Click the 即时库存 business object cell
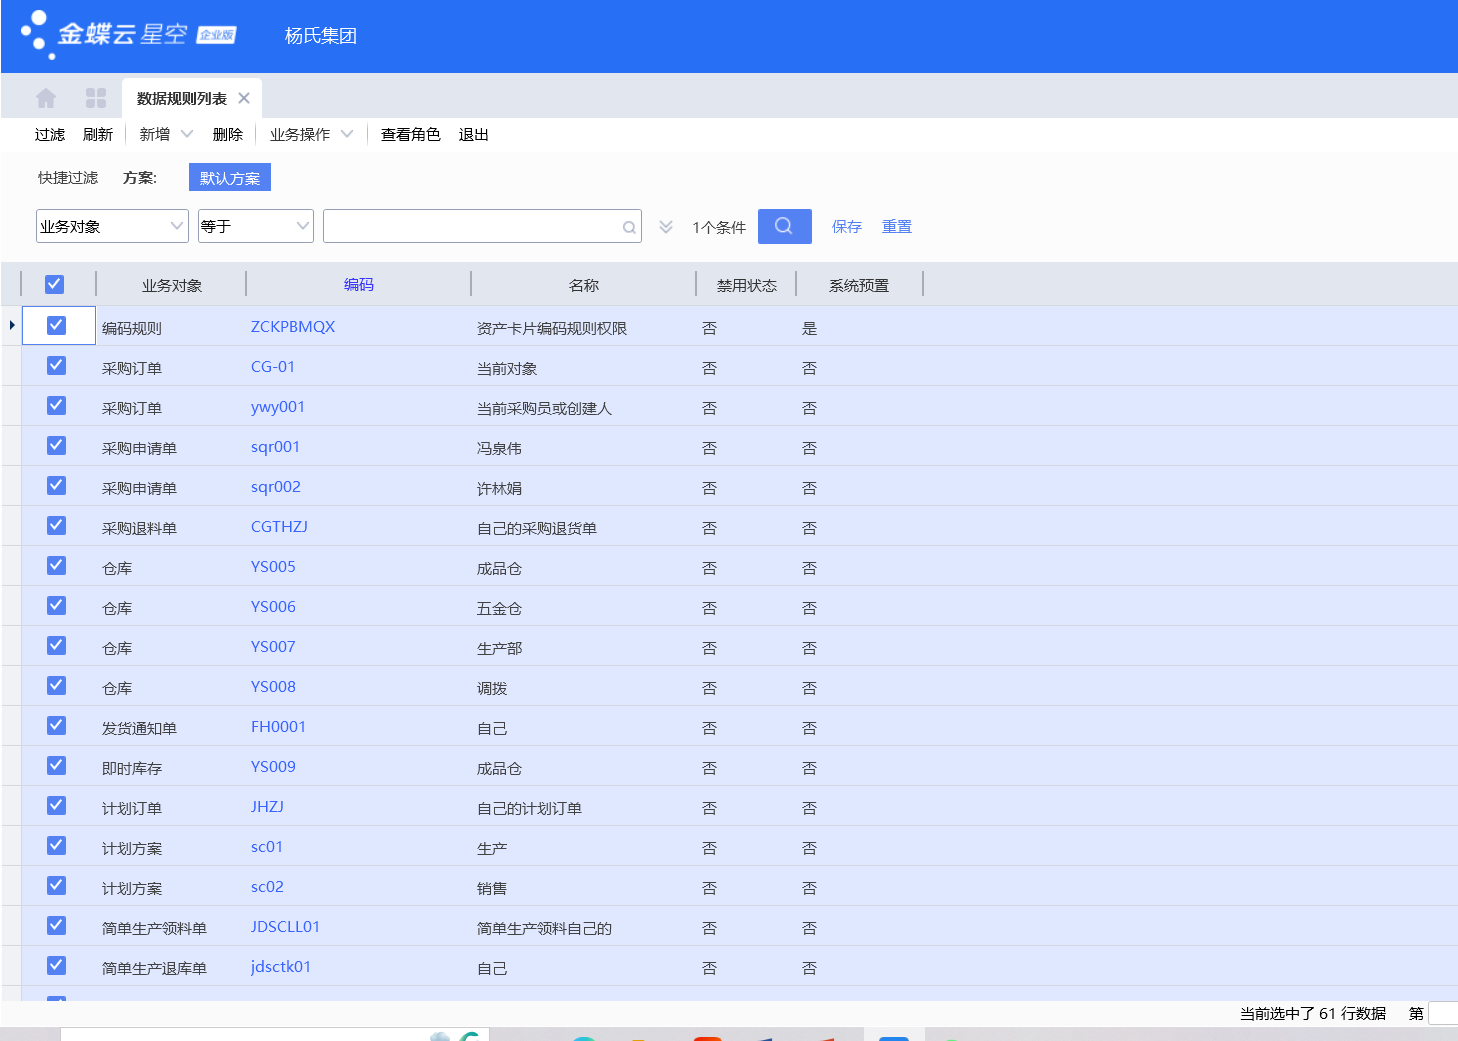 pos(132,768)
